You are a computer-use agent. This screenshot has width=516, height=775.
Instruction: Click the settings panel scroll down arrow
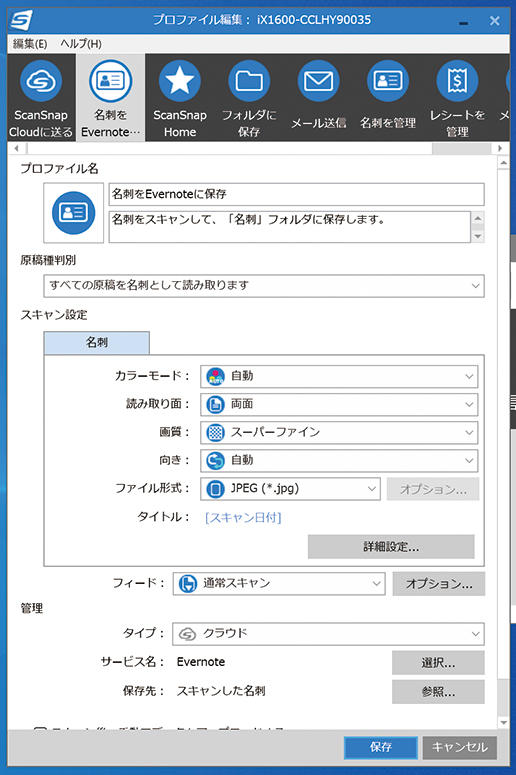pyautogui.click(x=503, y=723)
